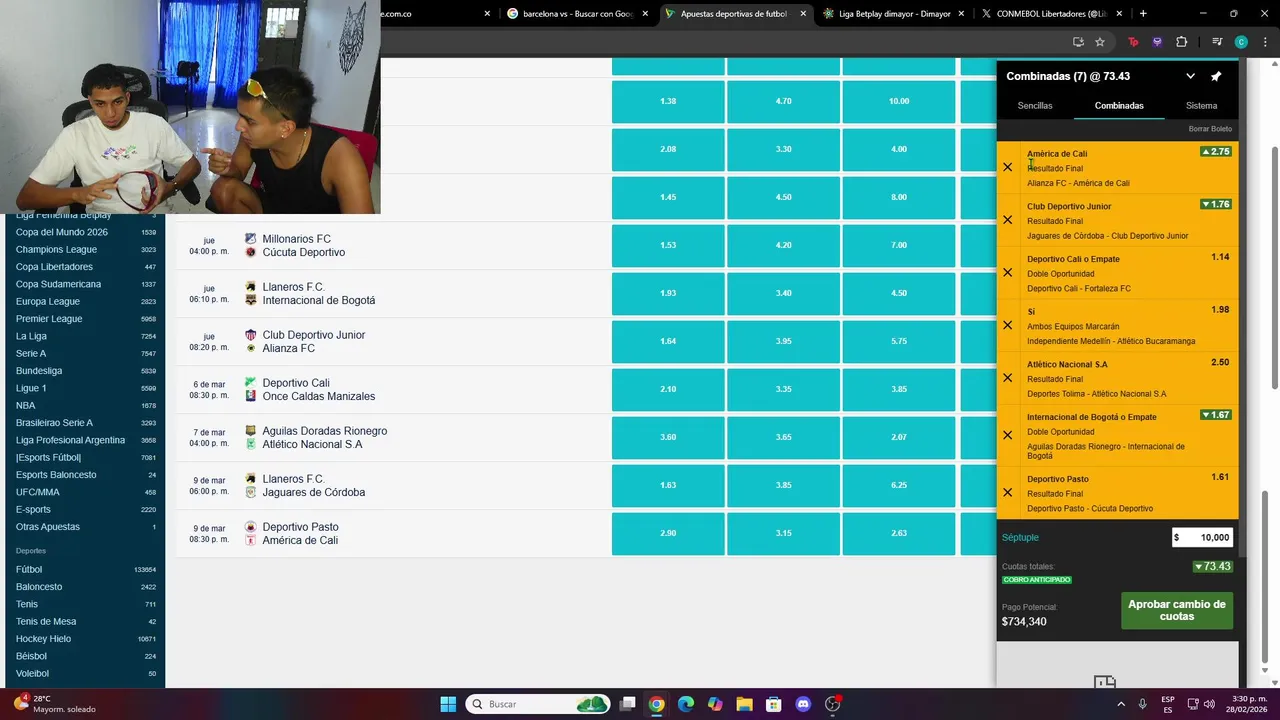The image size is (1280, 720).
Task: Open Discord from the taskbar
Action: click(x=802, y=704)
